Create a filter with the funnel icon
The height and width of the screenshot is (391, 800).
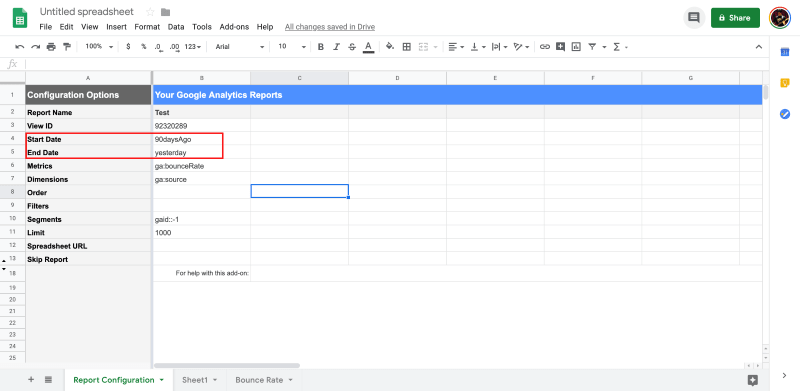pos(592,47)
